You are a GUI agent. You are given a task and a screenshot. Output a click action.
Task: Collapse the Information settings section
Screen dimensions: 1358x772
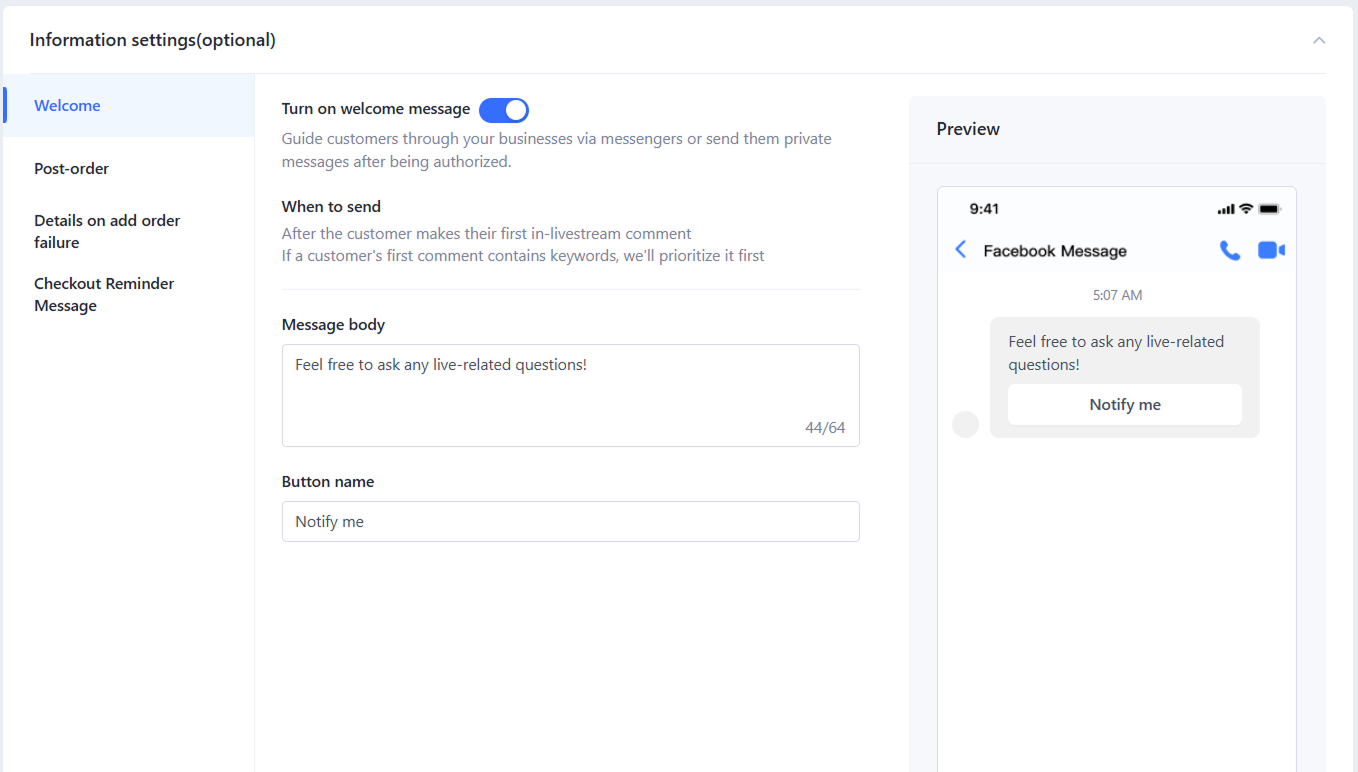tap(1319, 40)
